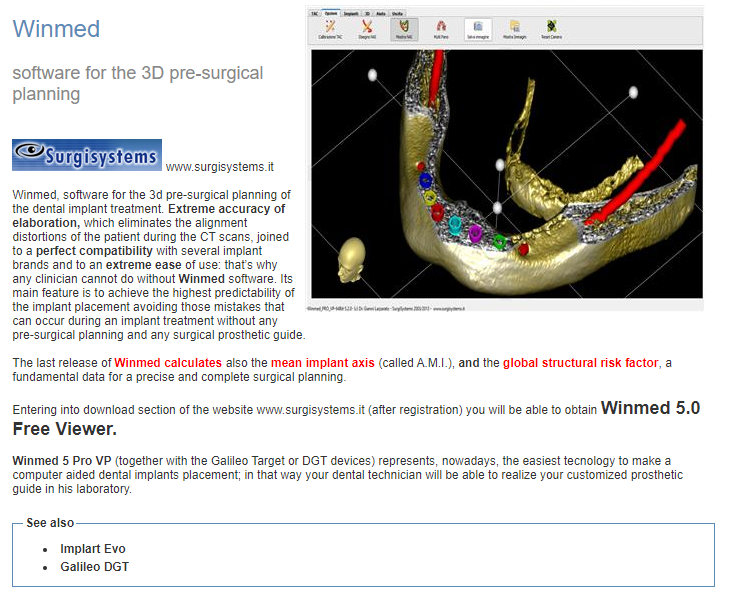Click the red 'mean implant axis' text
Screen dimensions: 729x599
(x=323, y=363)
